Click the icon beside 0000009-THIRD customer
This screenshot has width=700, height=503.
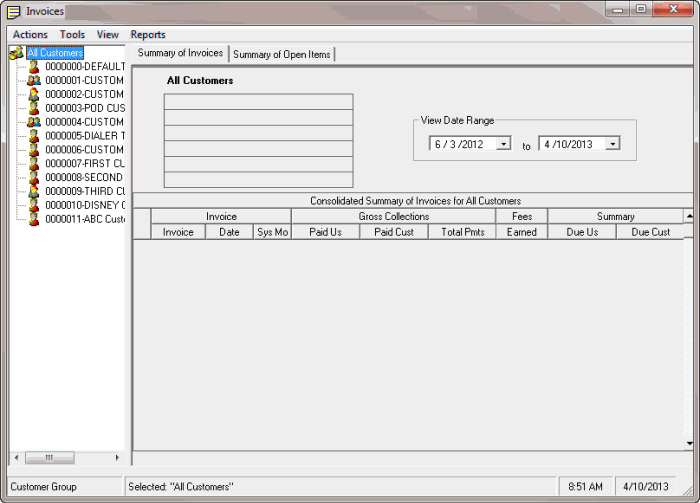[x=34, y=191]
